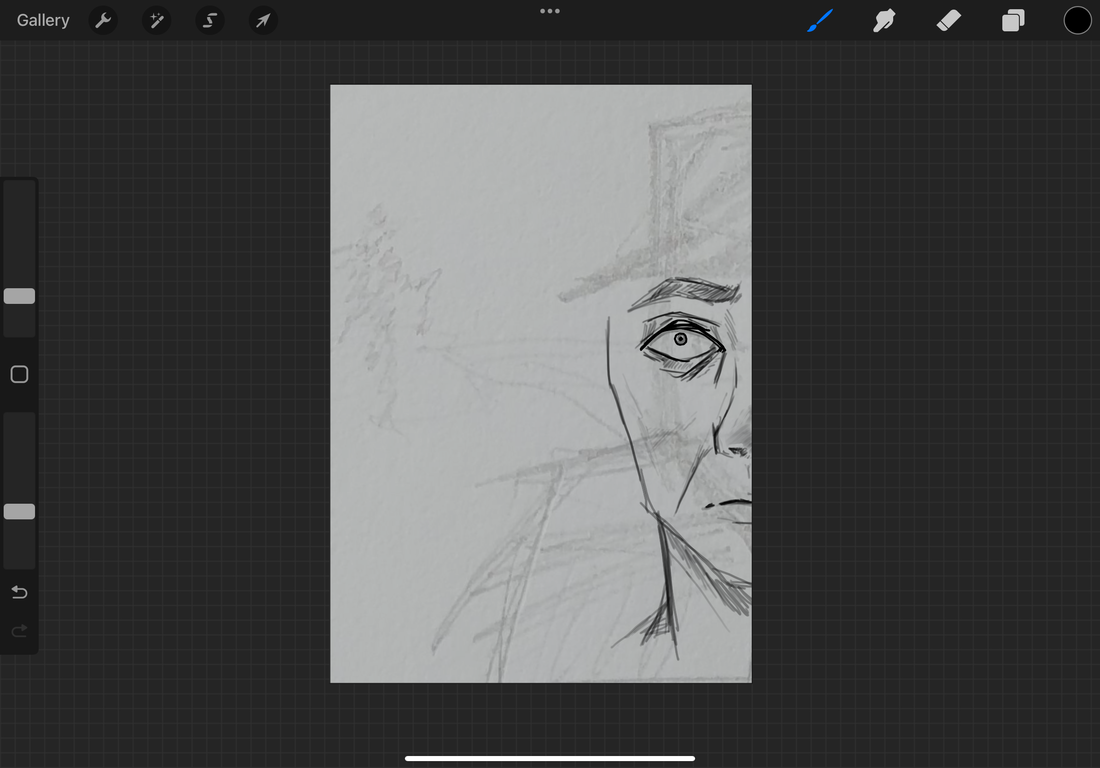Click the brush opacity slider handle

[19, 512]
